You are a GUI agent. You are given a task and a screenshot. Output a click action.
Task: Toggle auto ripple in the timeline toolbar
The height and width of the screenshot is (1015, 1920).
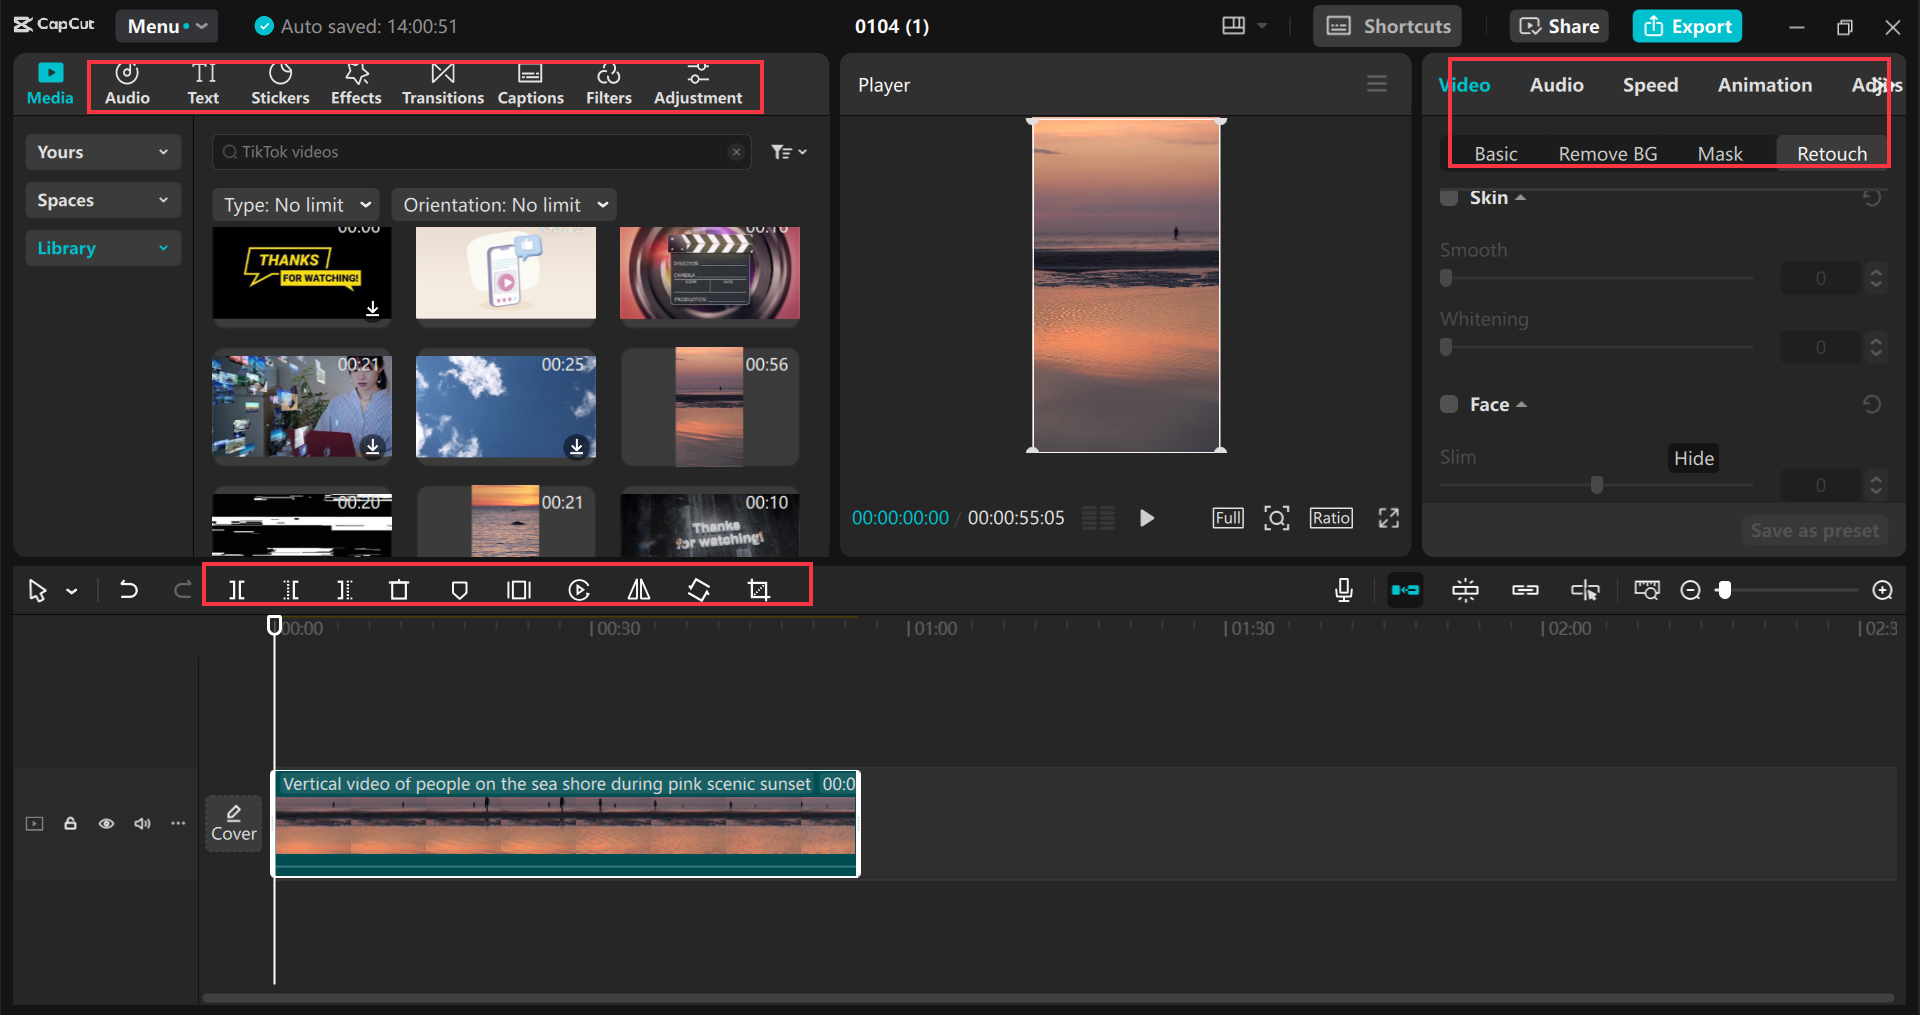point(1405,590)
